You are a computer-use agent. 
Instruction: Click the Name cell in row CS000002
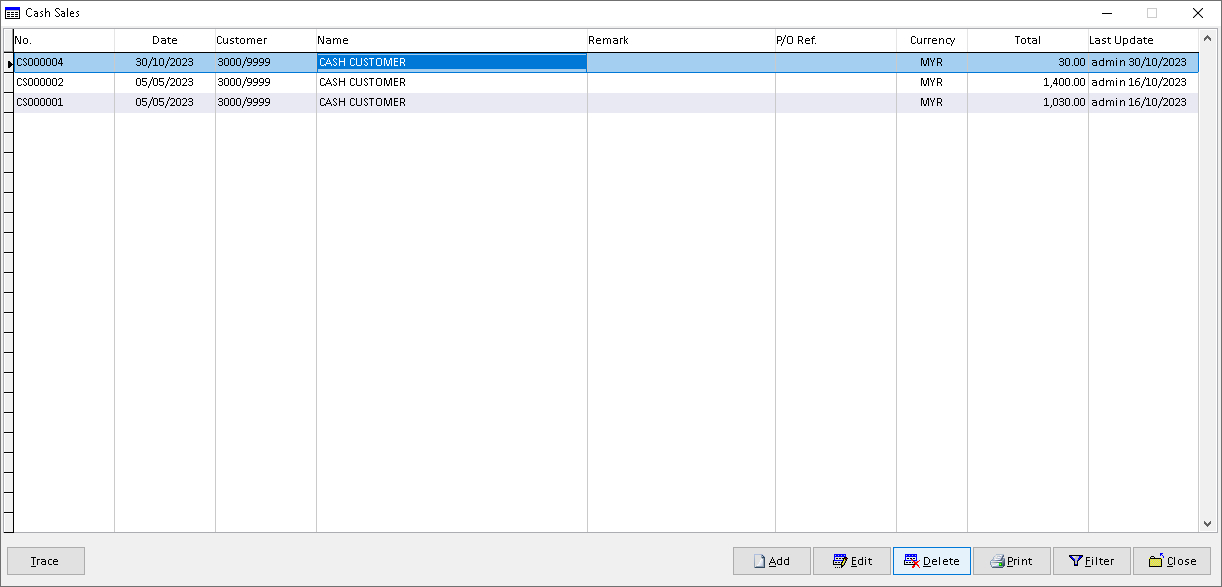click(452, 82)
